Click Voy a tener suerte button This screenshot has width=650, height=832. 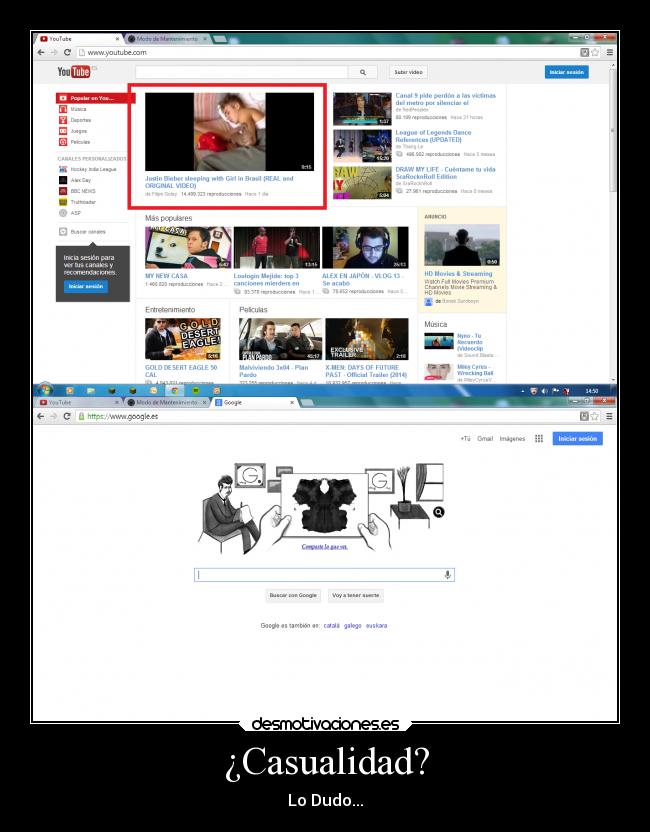pyautogui.click(x=356, y=595)
